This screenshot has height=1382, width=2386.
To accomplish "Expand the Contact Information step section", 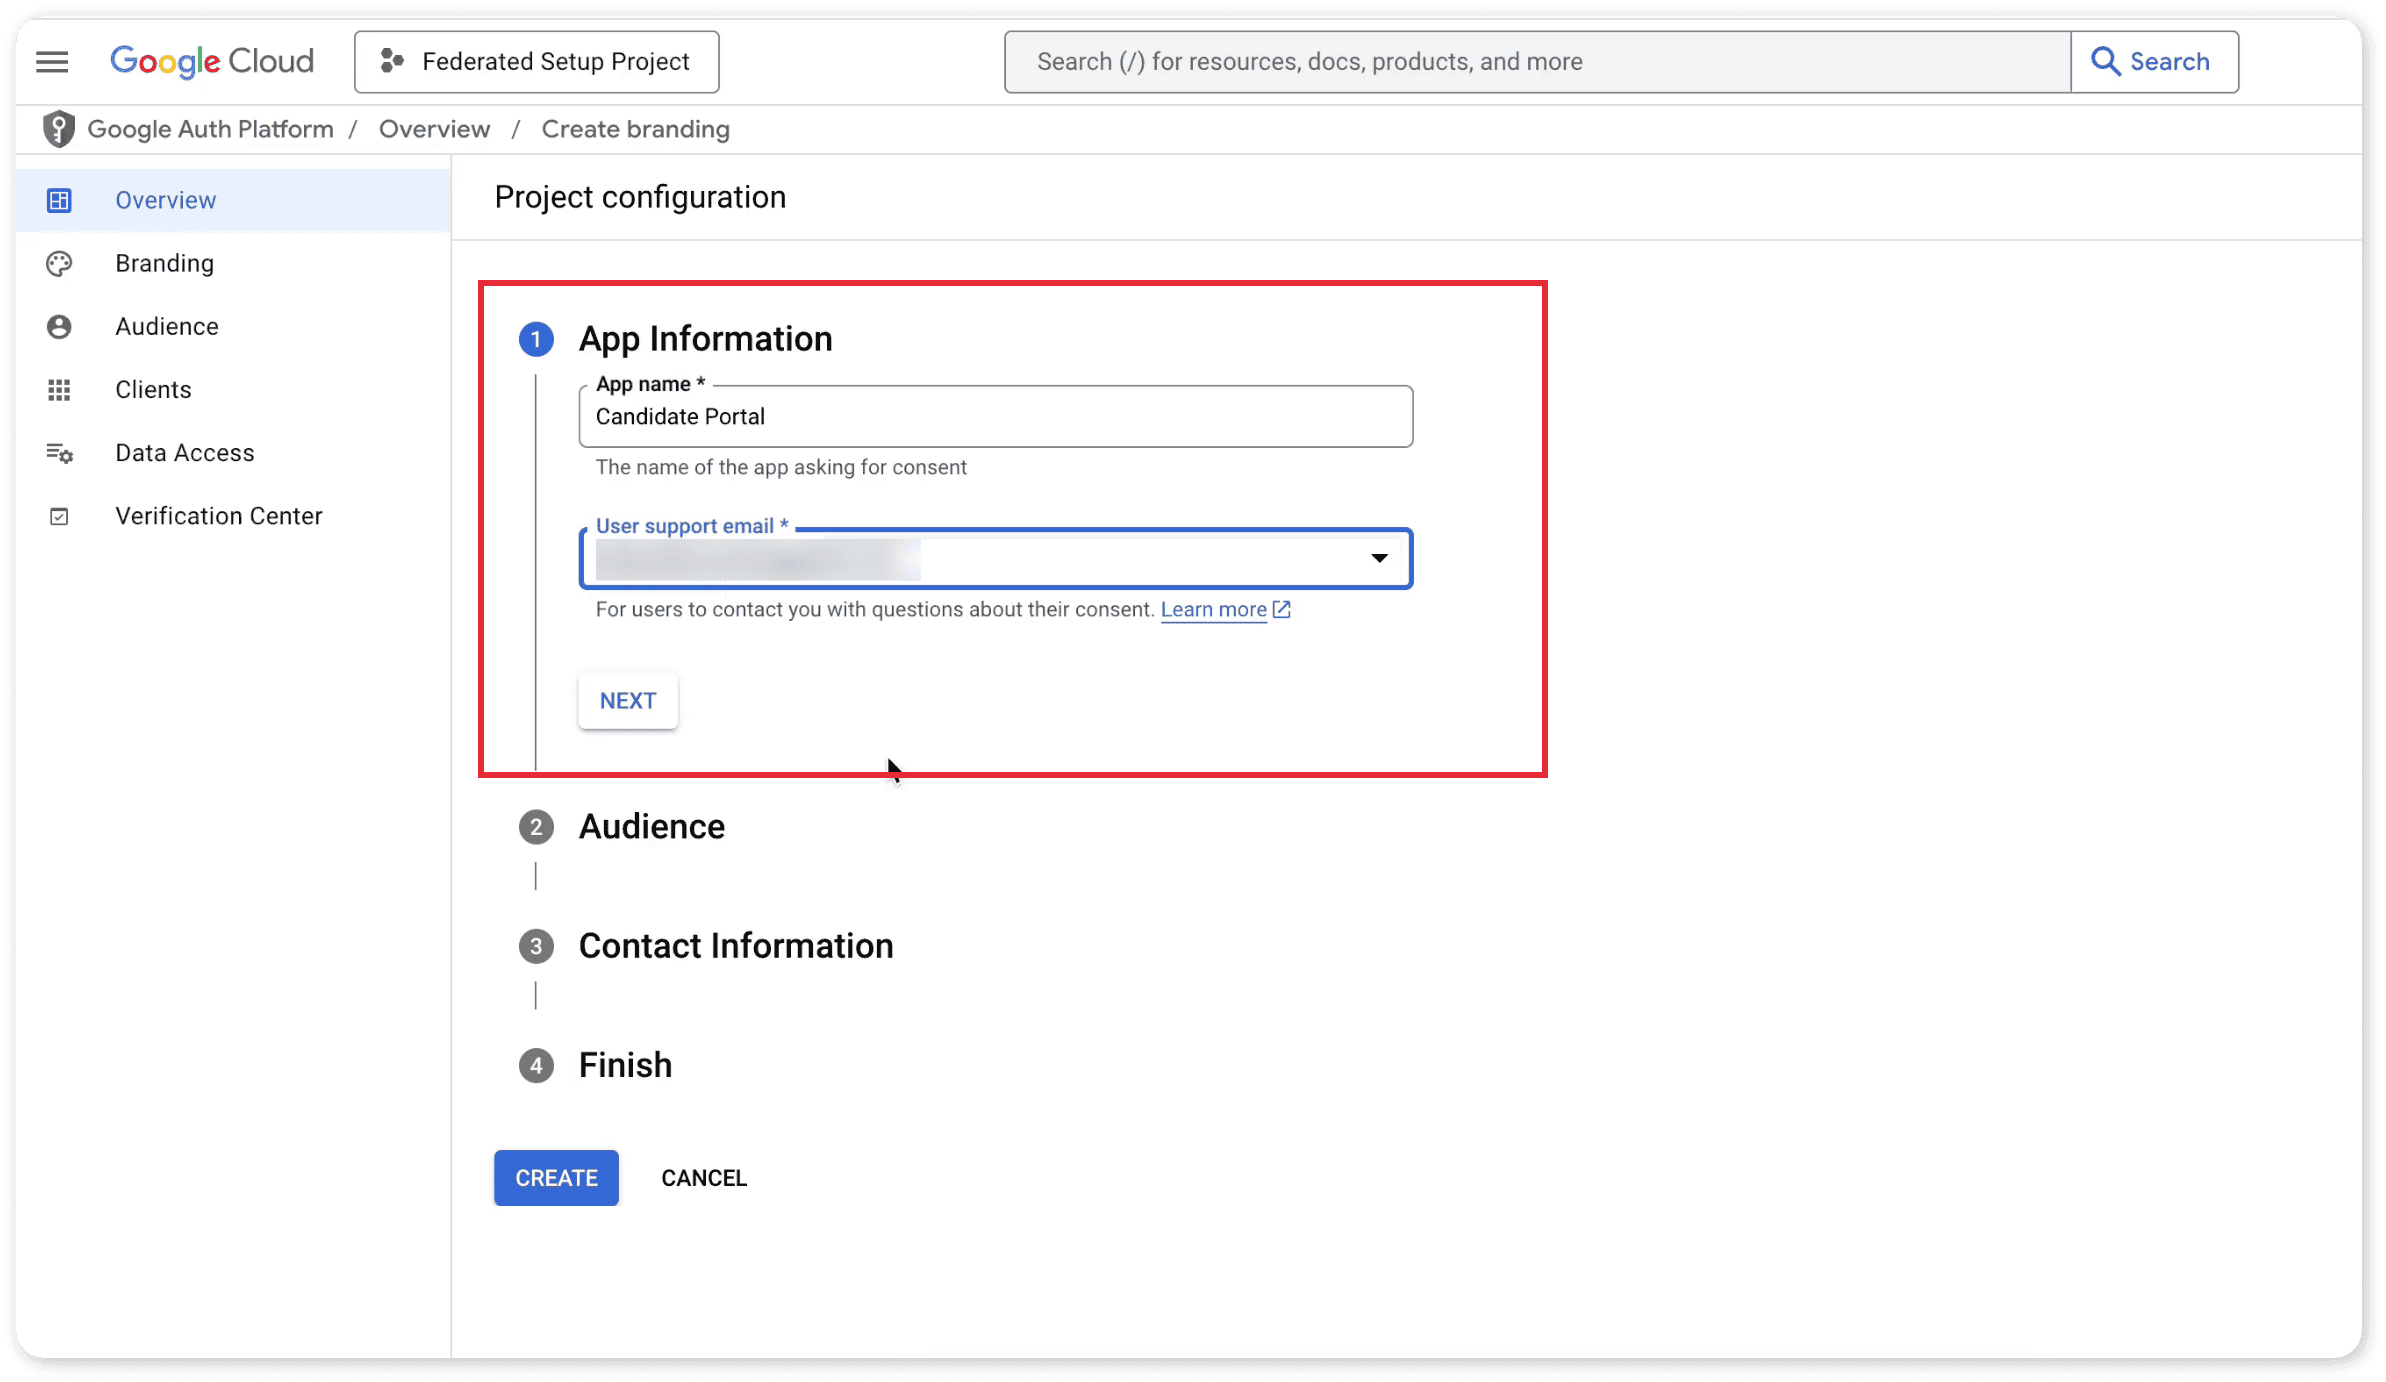I will 735,946.
